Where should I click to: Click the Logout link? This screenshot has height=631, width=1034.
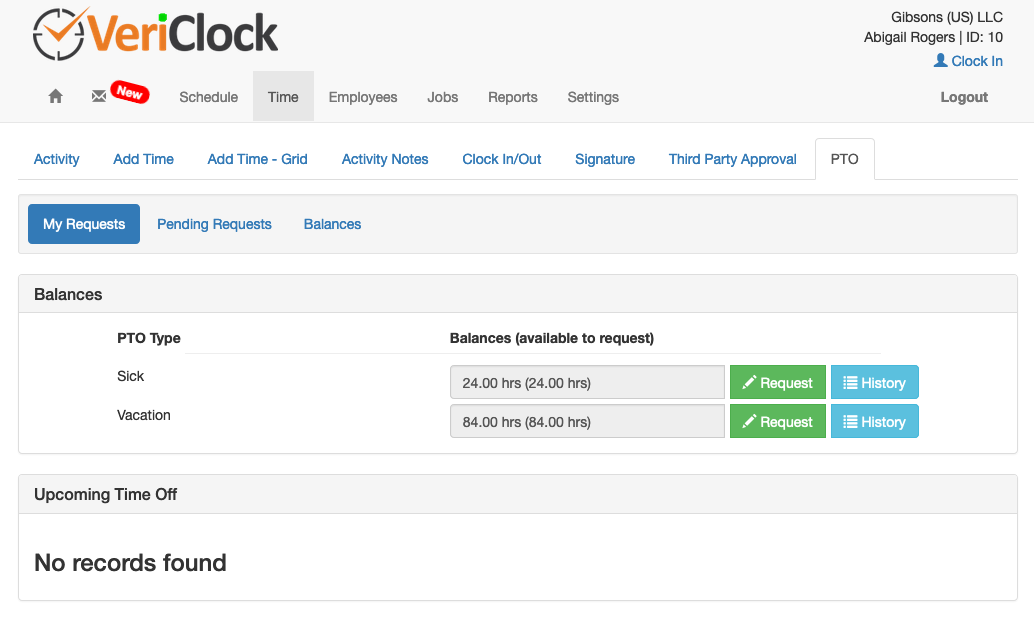[x=963, y=97]
